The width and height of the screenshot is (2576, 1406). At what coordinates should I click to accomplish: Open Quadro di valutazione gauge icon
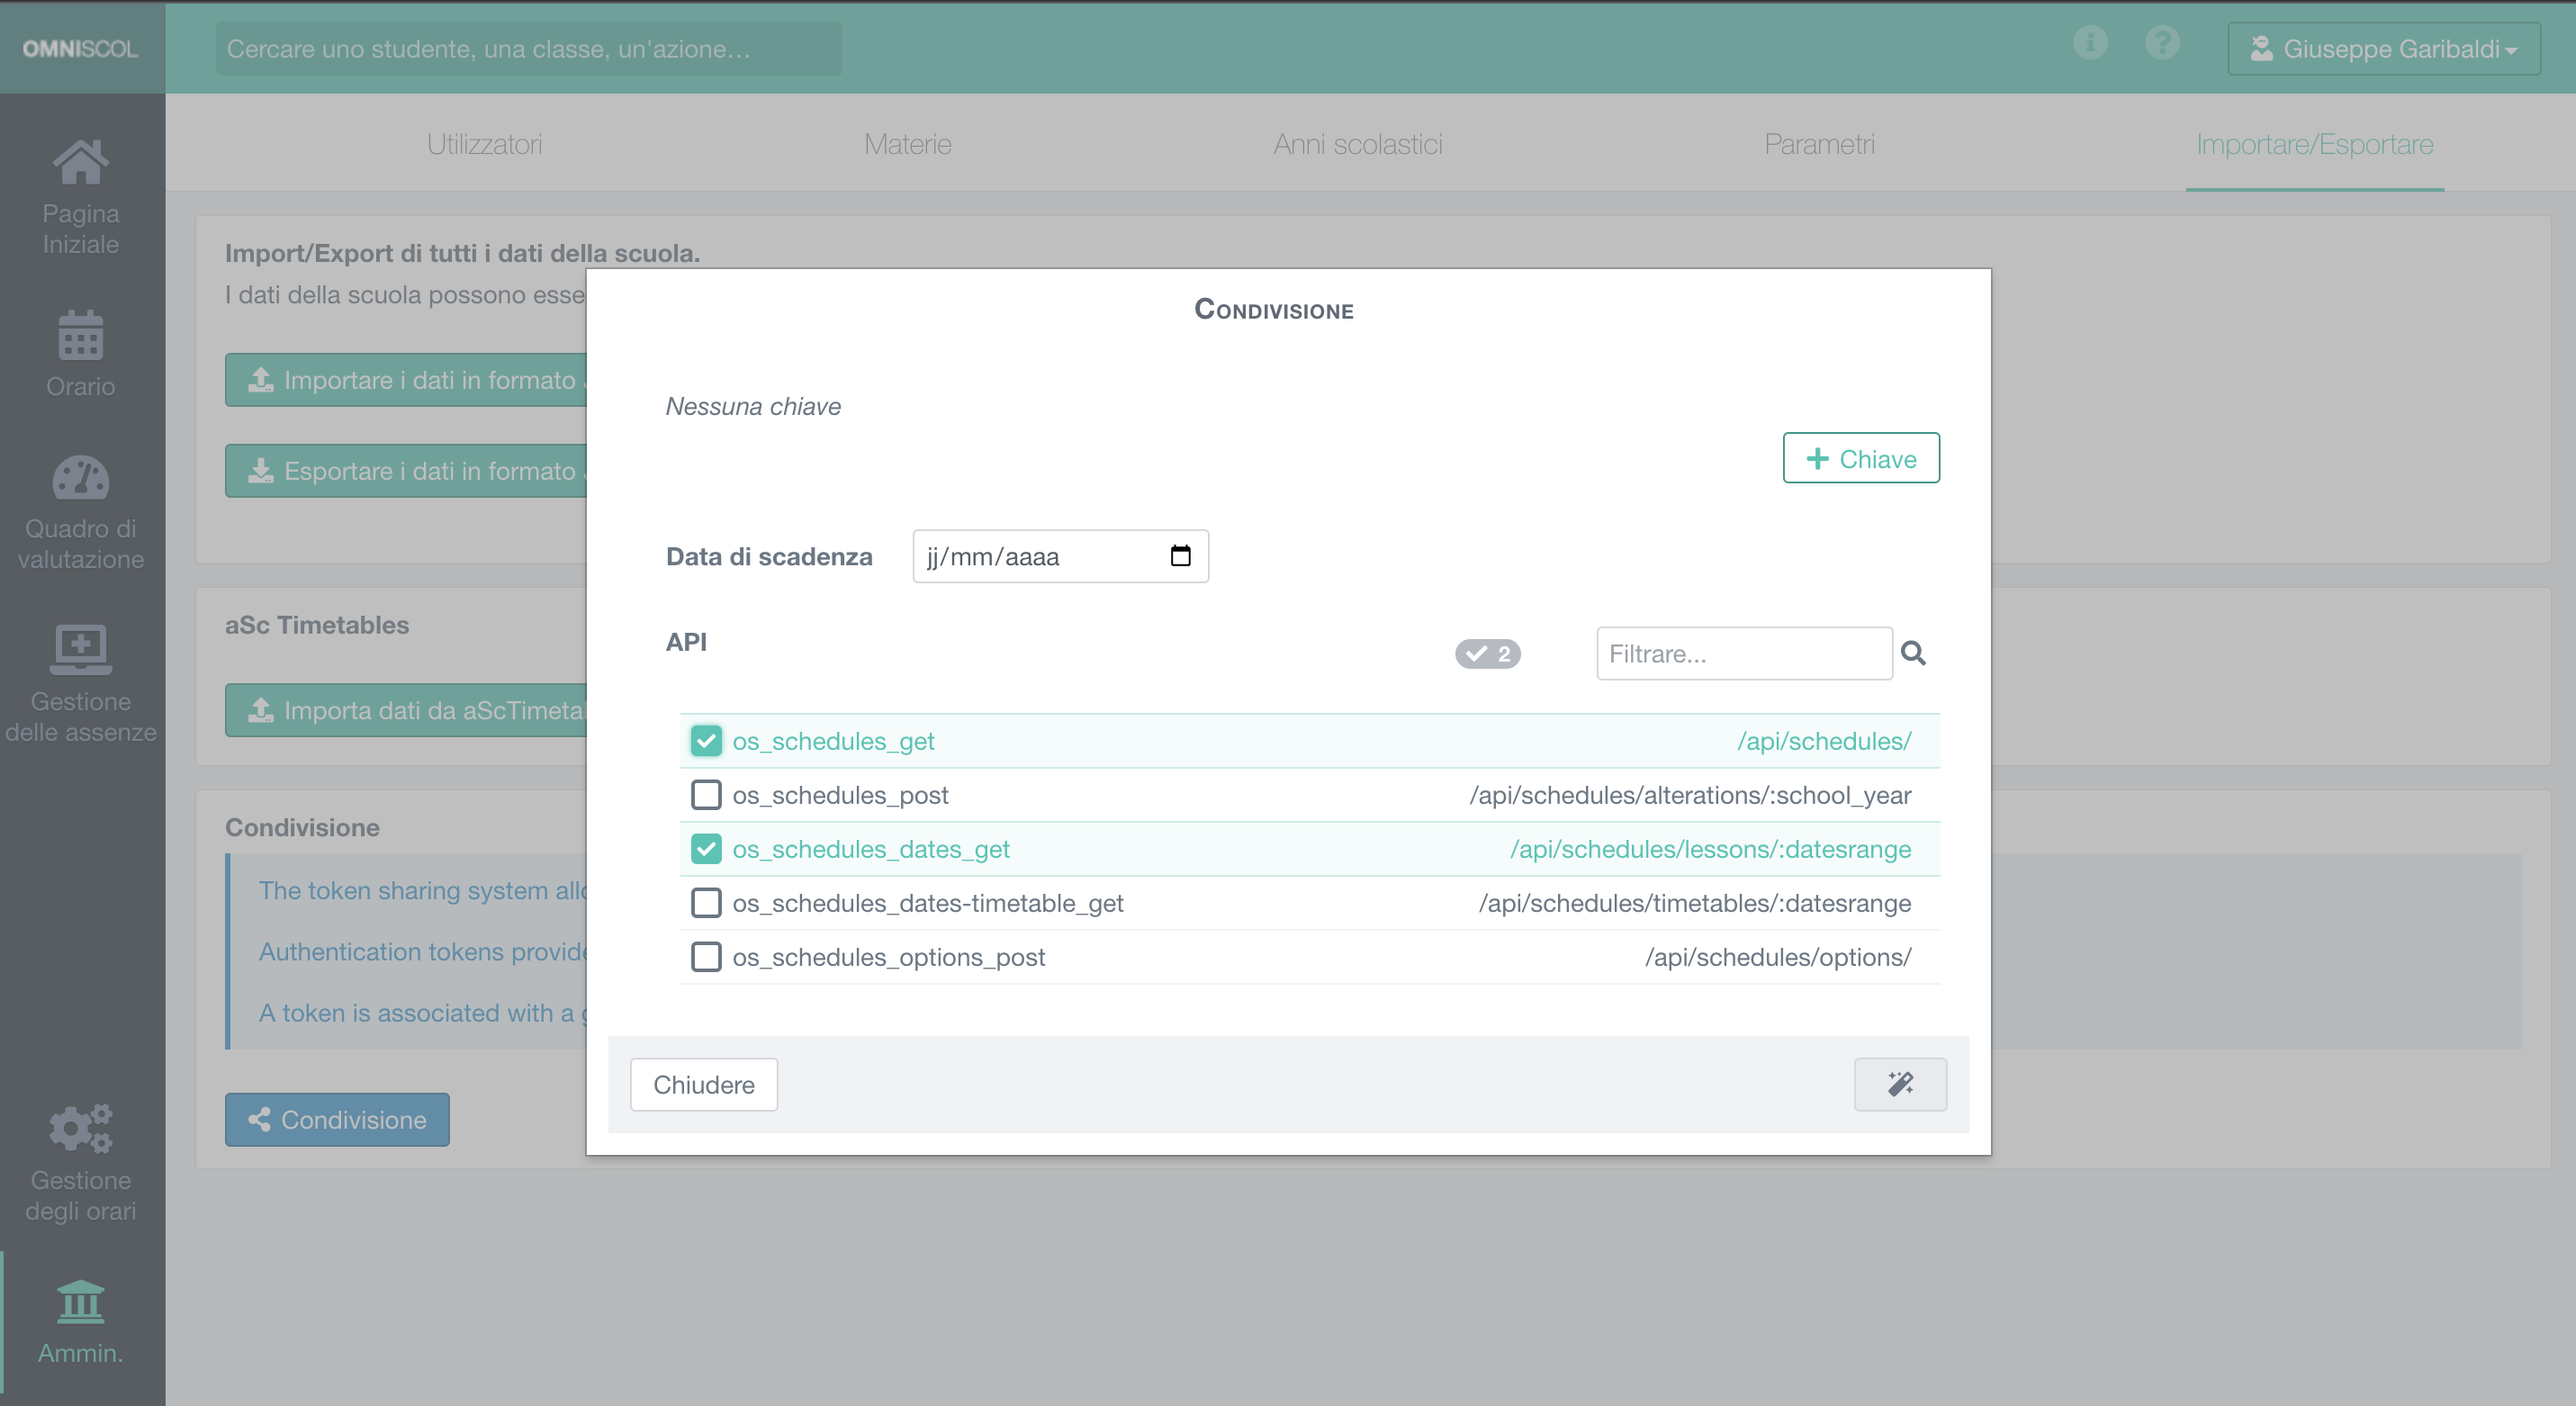[80, 477]
